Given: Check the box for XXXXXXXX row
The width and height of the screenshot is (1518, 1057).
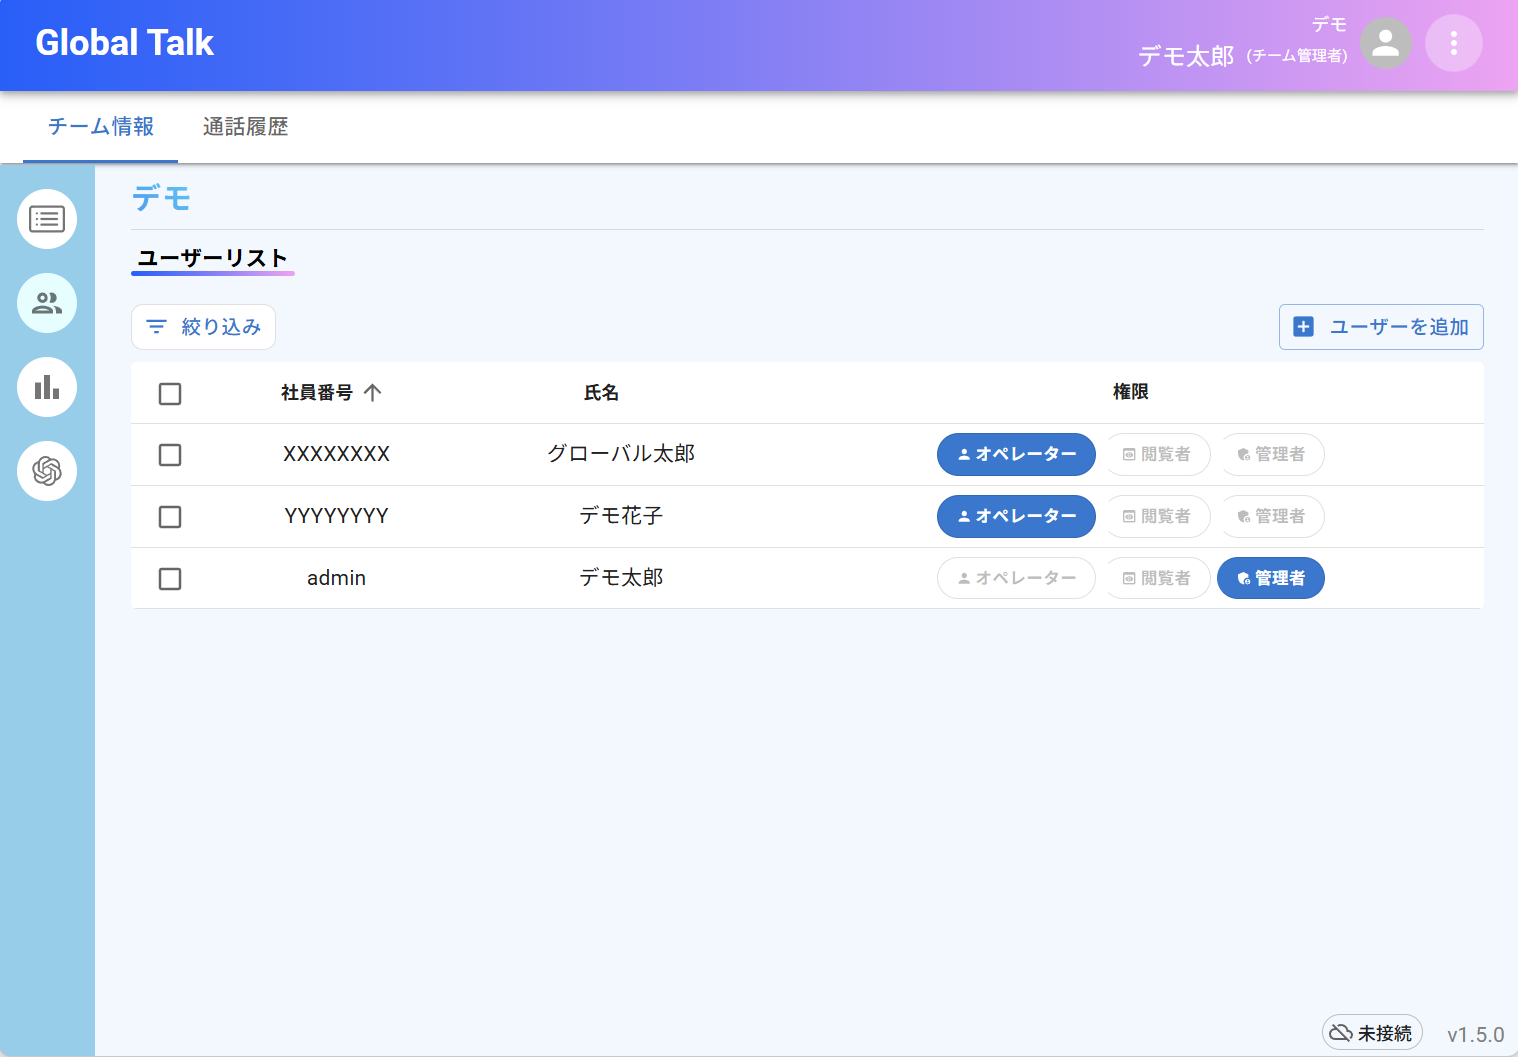Looking at the screenshot, I should click(x=170, y=455).
